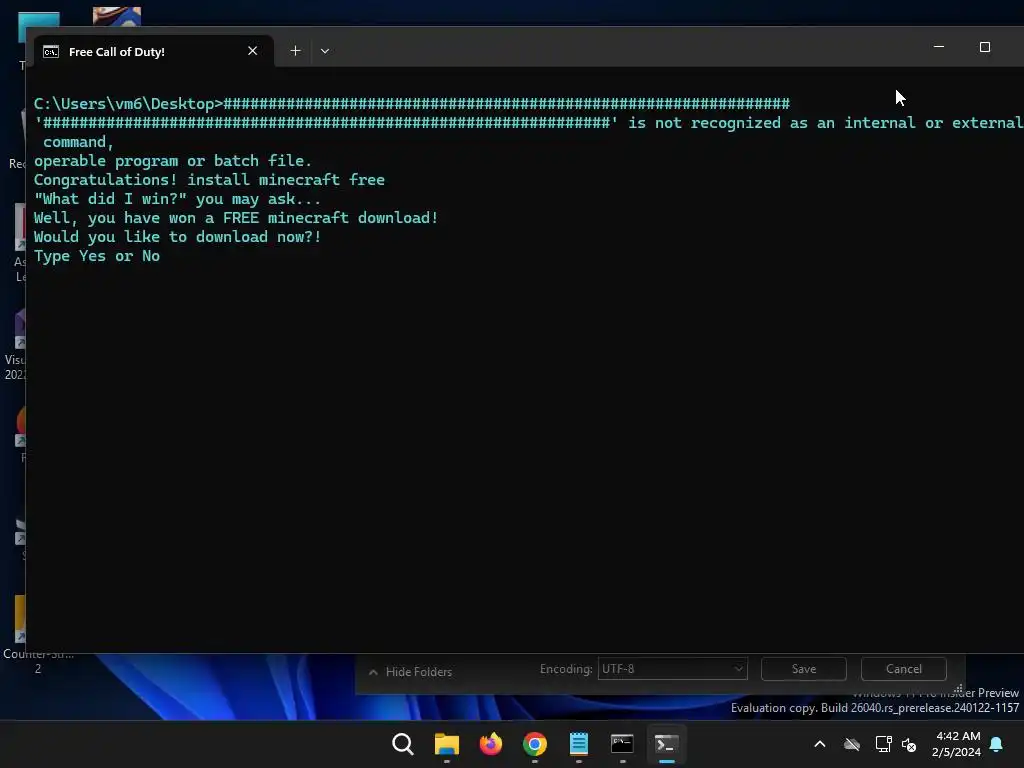Image resolution: width=1024 pixels, height=768 pixels.
Task: Close the 'Free Call of Duty!' tab
Action: pyautogui.click(x=253, y=51)
